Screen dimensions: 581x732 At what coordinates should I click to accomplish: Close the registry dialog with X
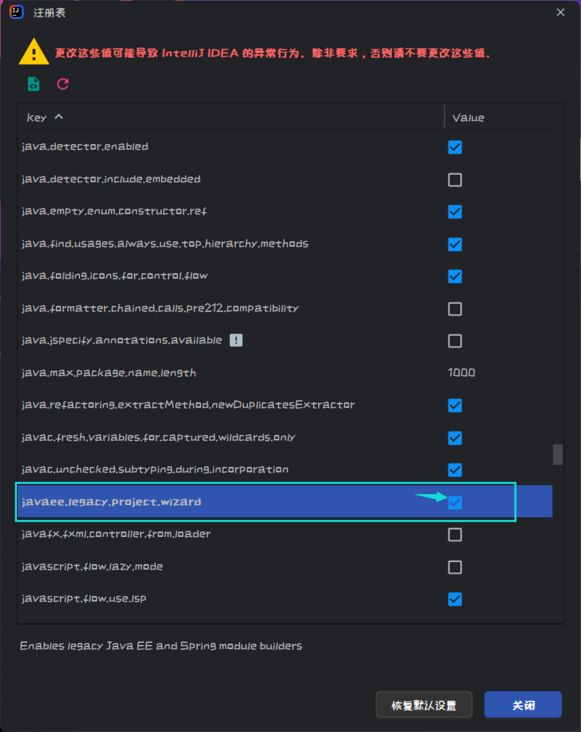pyautogui.click(x=560, y=12)
